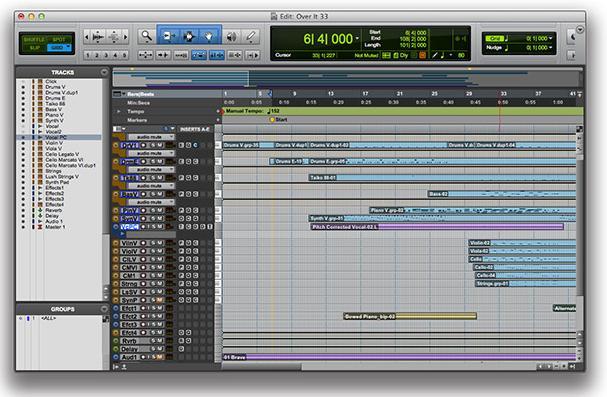Click the Taiko 88-01 clip
The width and height of the screenshot is (607, 397).
(x=442, y=178)
